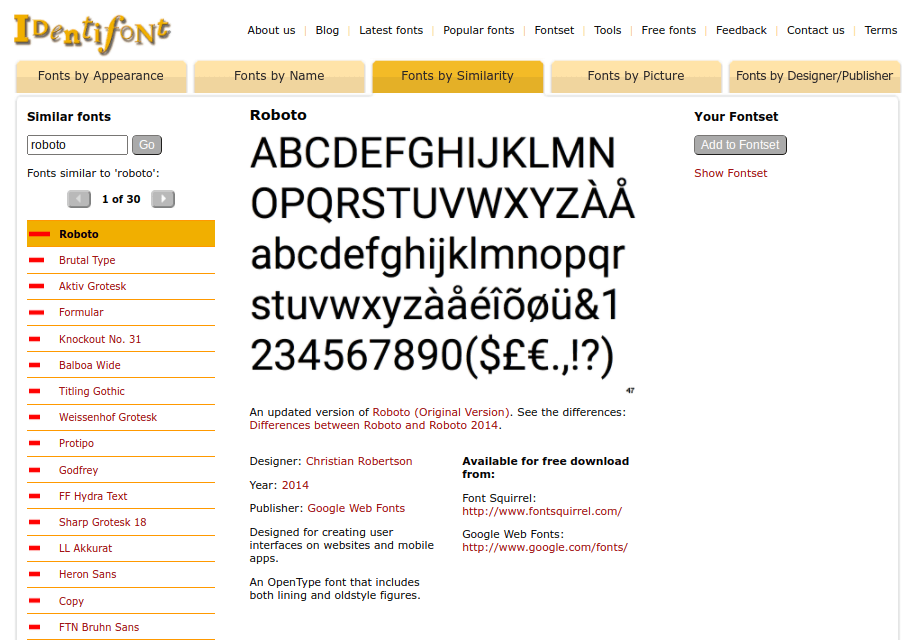
Task: Open Roboto (Original Version) link
Action: coord(442,412)
